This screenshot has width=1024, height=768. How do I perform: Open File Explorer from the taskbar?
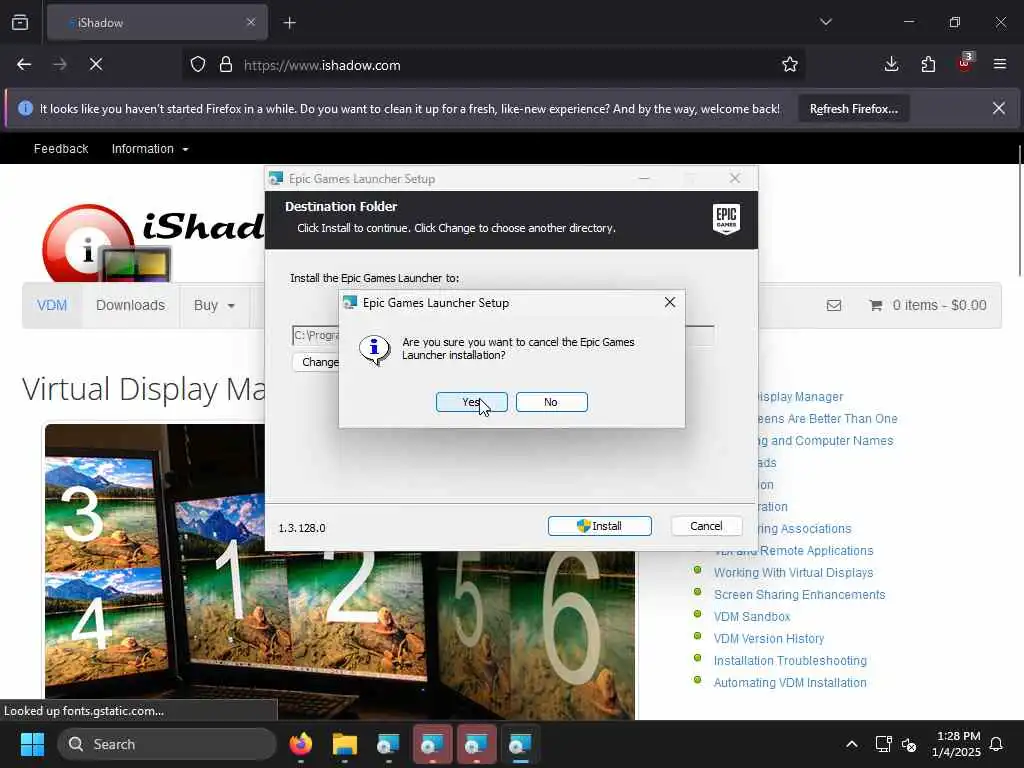[345, 744]
